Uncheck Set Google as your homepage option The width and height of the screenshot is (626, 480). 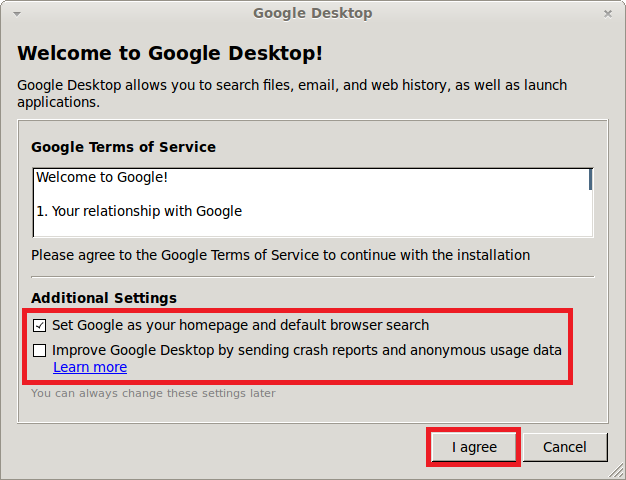[40, 325]
